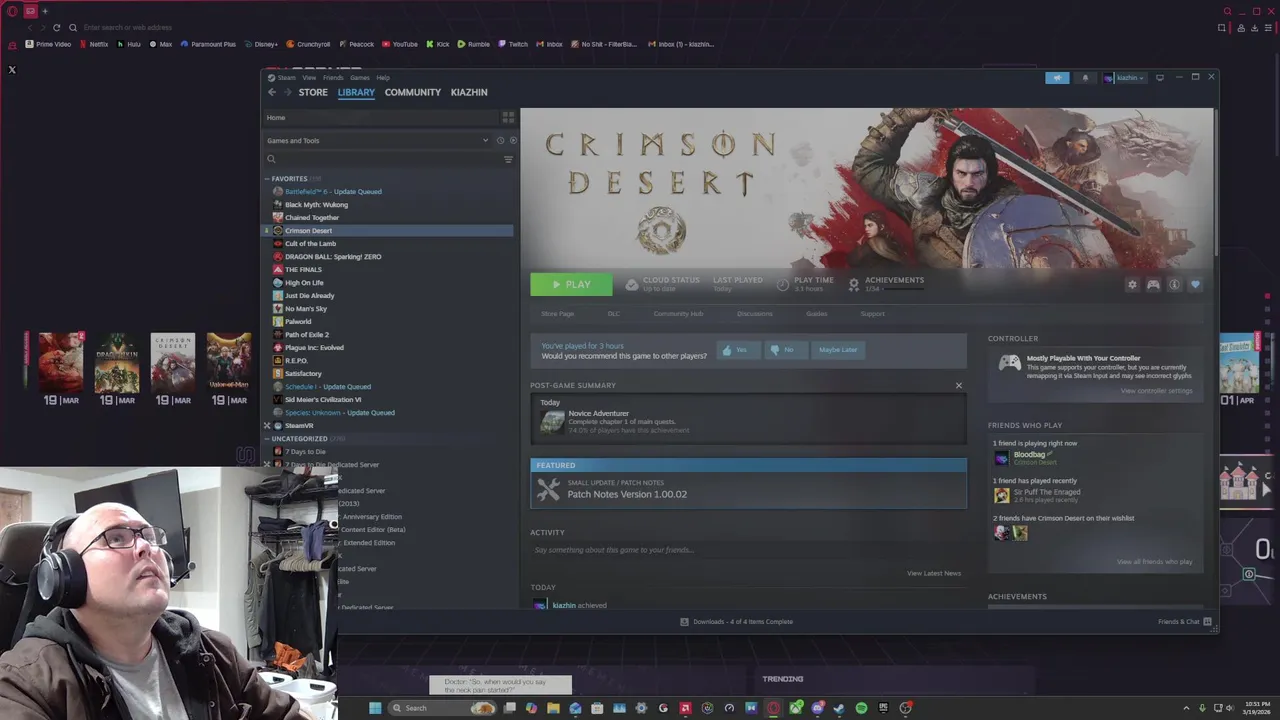Open Support link for Crimson Desert
The width and height of the screenshot is (1280, 720).
pos(873,314)
